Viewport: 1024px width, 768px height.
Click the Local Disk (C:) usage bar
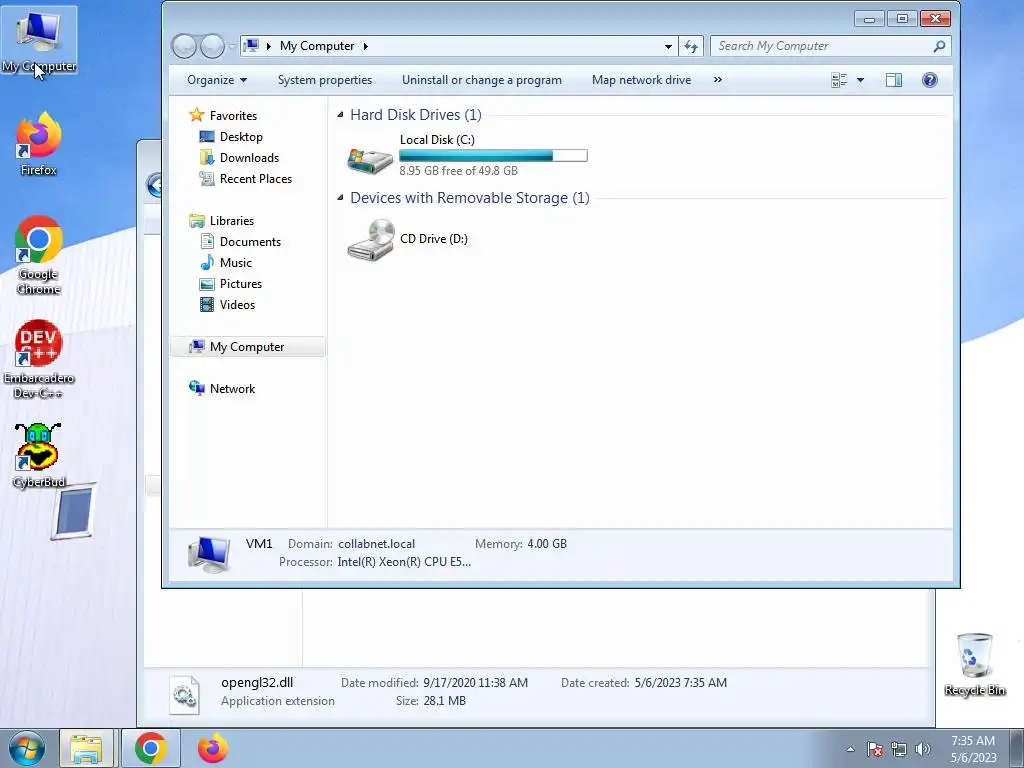[493, 155]
